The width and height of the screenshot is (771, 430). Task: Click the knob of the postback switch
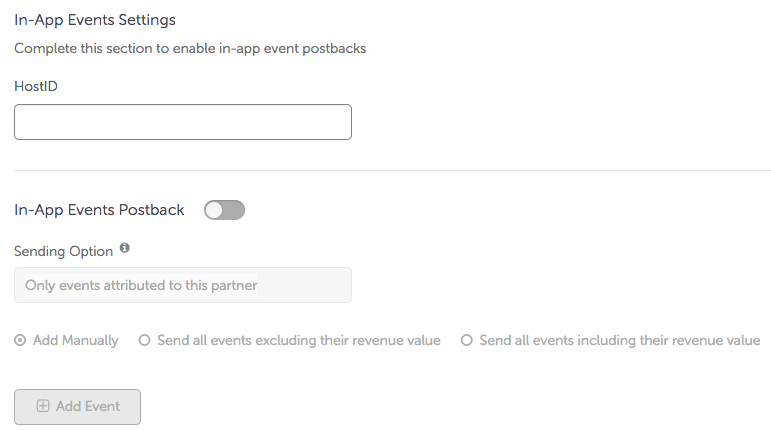point(214,210)
